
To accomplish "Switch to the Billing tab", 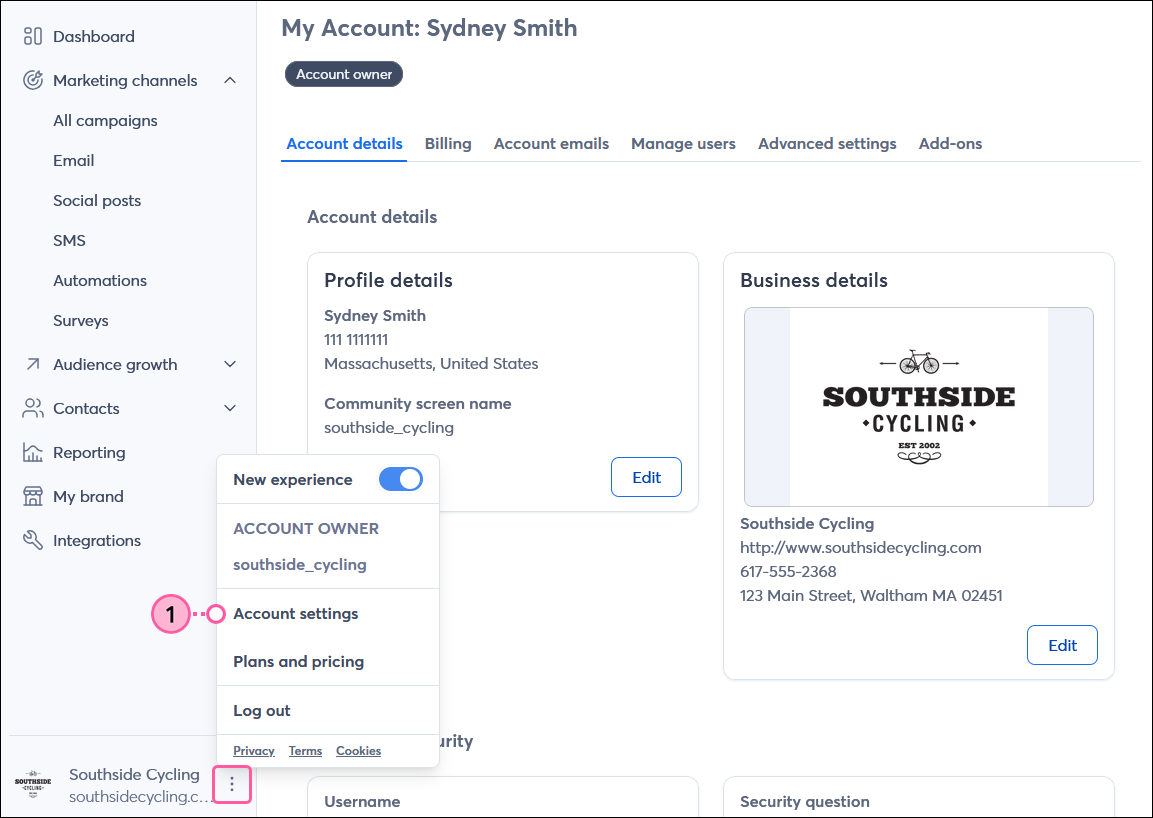I will click(448, 143).
